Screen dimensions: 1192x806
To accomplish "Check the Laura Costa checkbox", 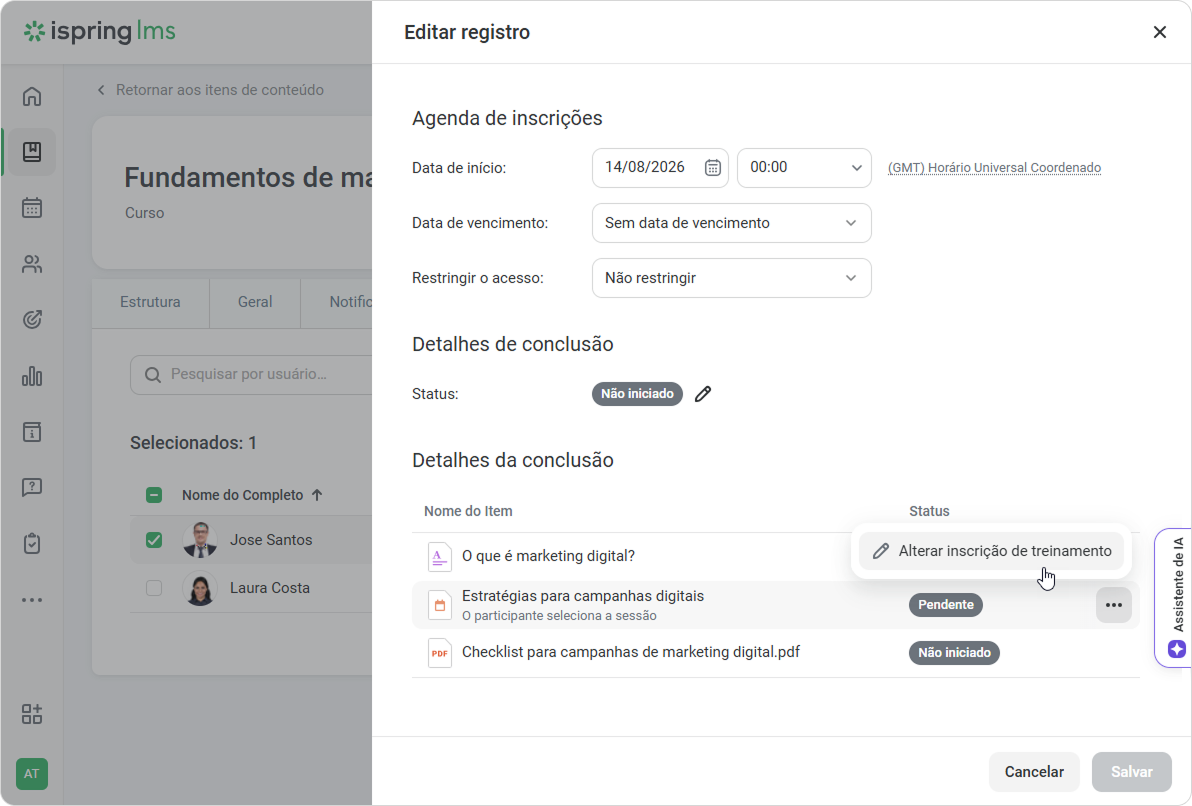I will tap(154, 588).
